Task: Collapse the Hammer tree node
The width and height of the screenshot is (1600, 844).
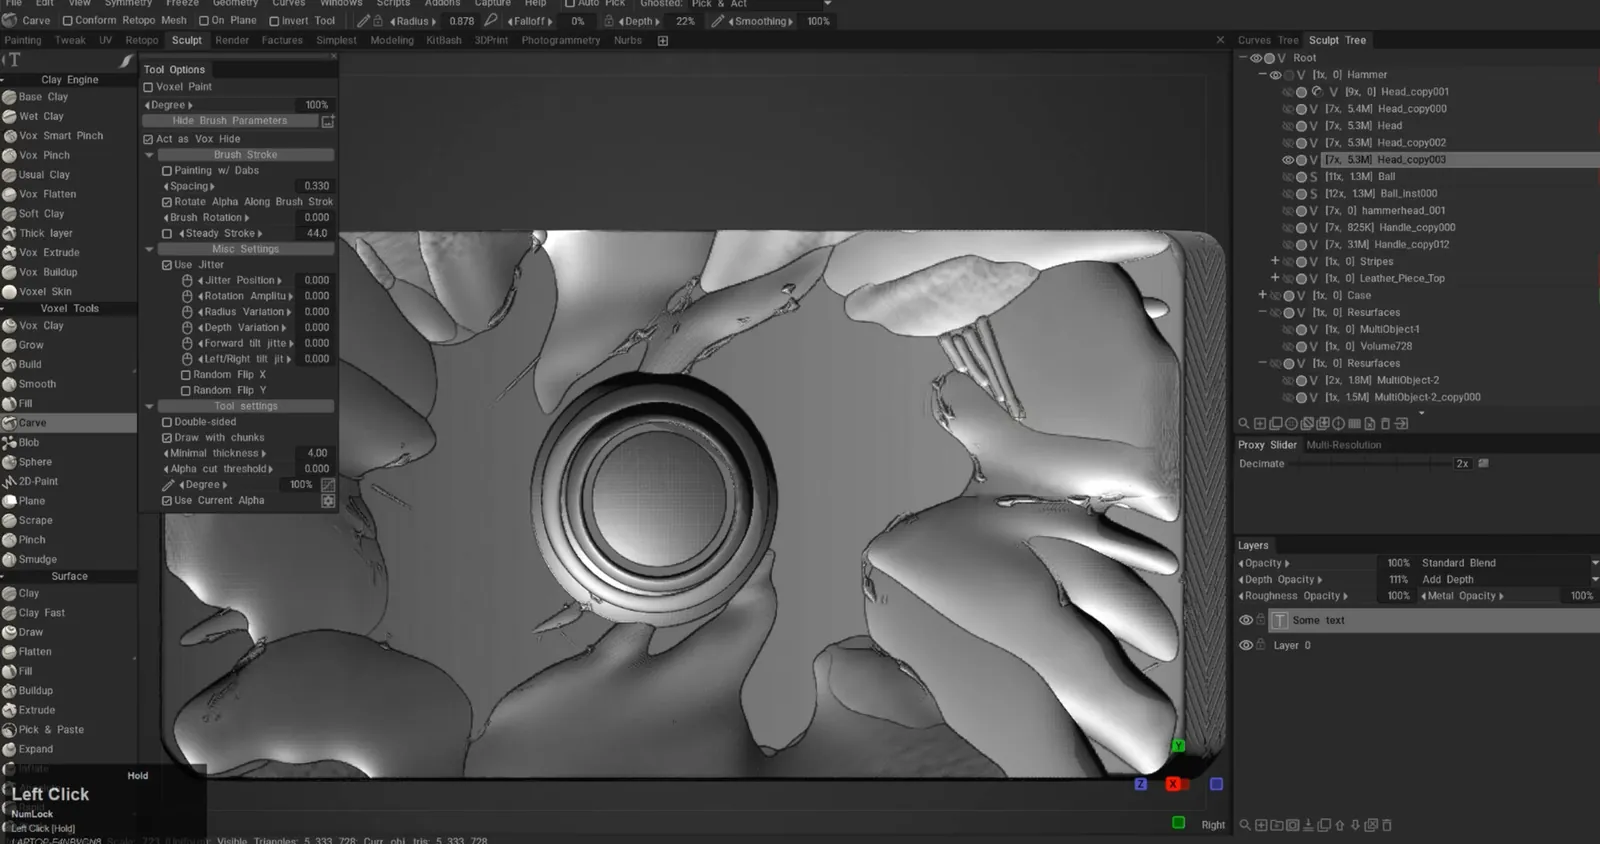Action: [1262, 74]
